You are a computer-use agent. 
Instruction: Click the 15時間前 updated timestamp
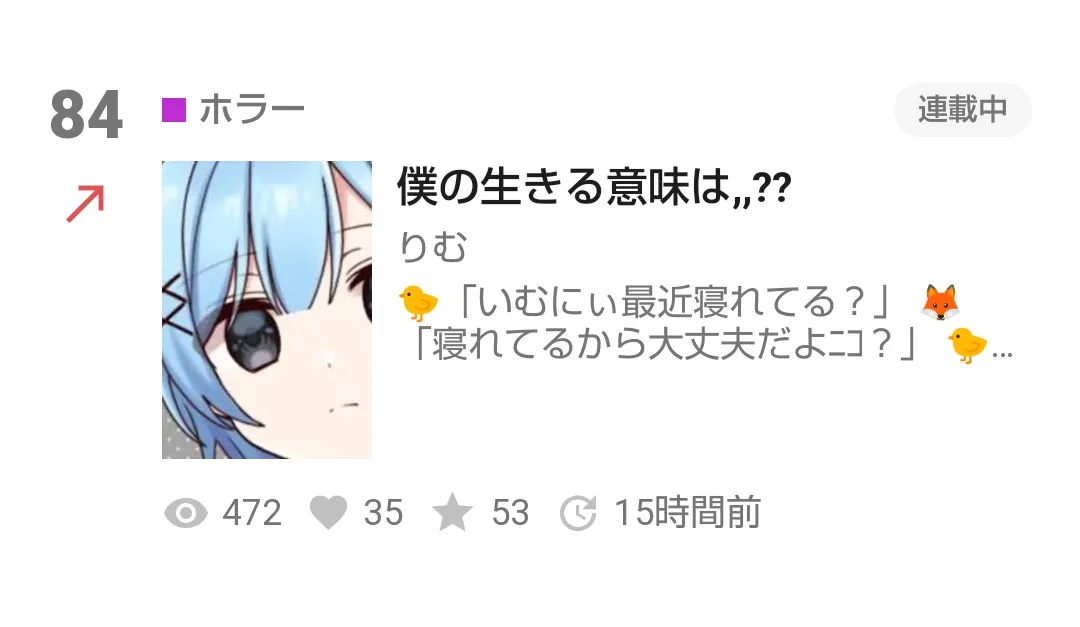[x=687, y=513]
